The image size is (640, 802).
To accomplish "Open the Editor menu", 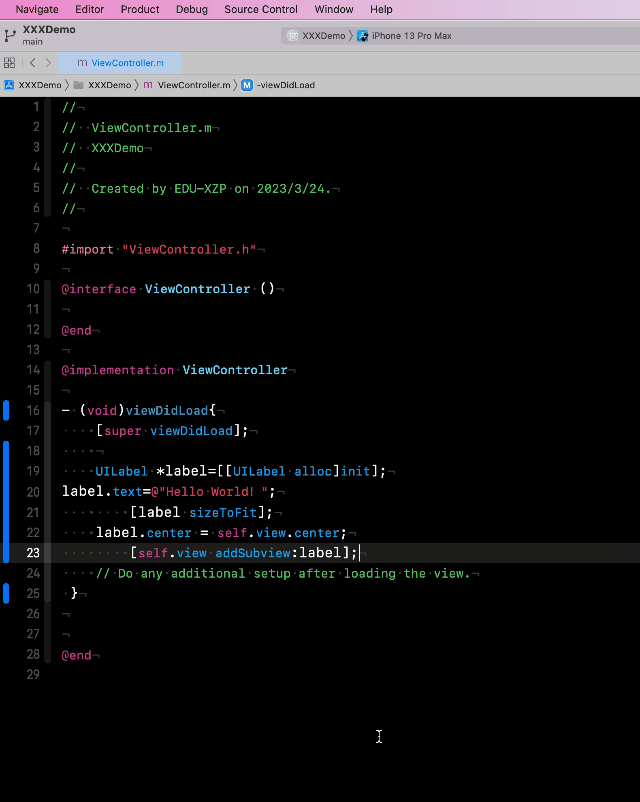I will (x=90, y=9).
